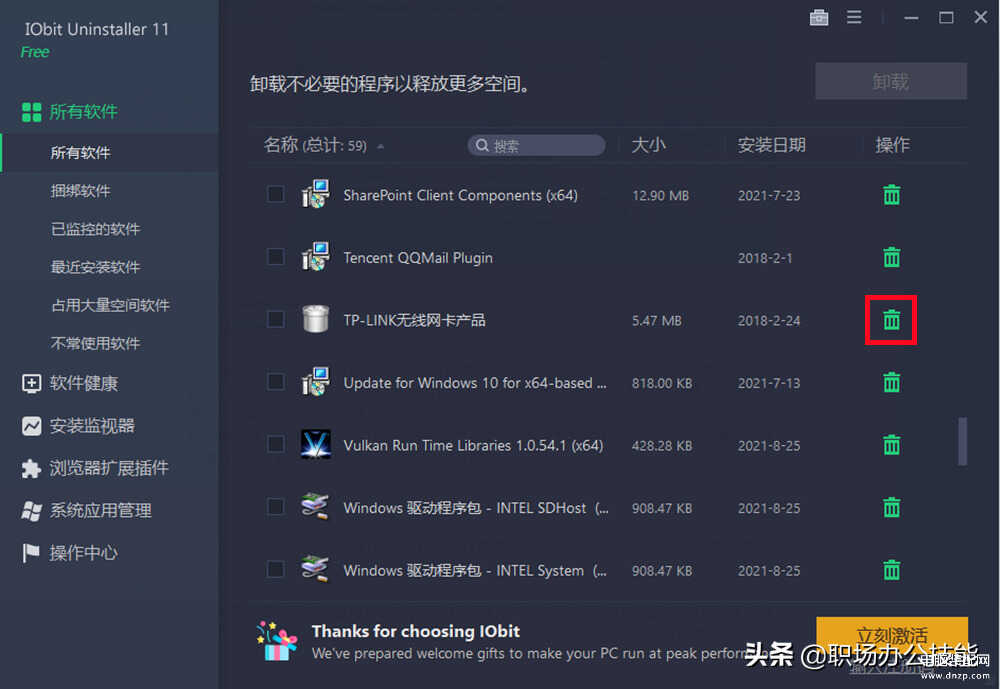Click the Vulkan Run Time Libraries logo icon
The height and width of the screenshot is (689, 1000).
tap(316, 445)
